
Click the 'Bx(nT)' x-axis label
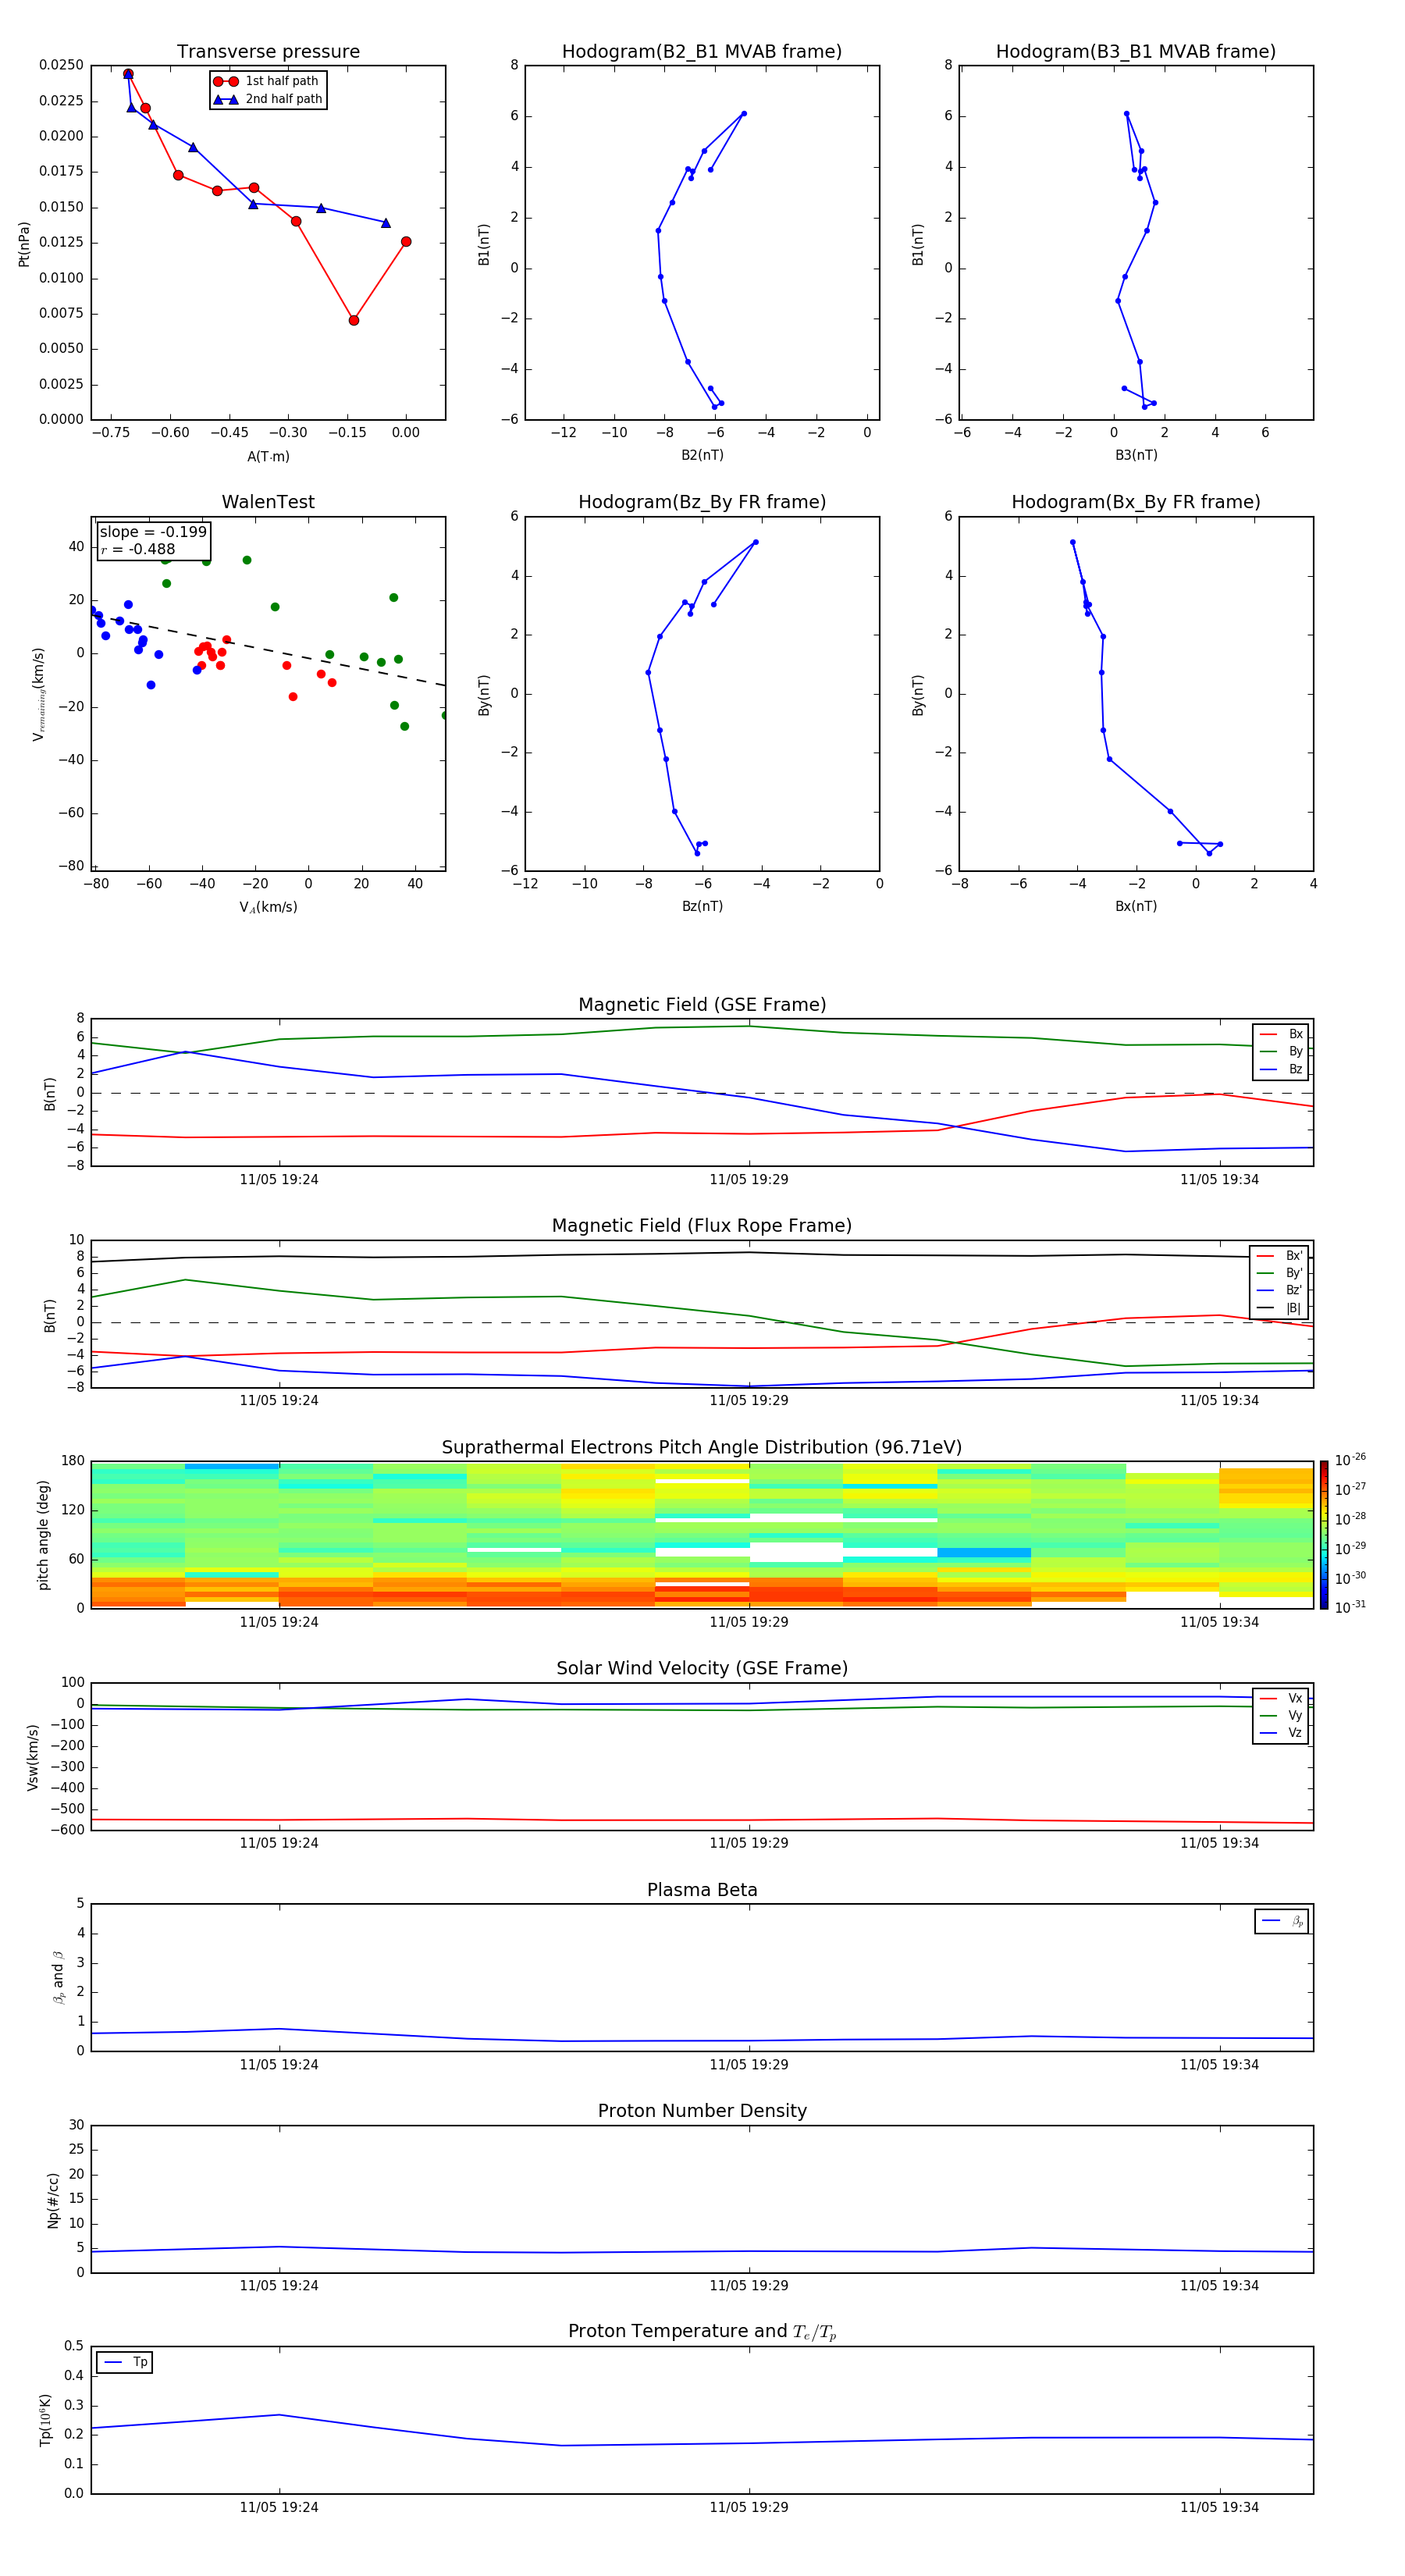[1136, 906]
